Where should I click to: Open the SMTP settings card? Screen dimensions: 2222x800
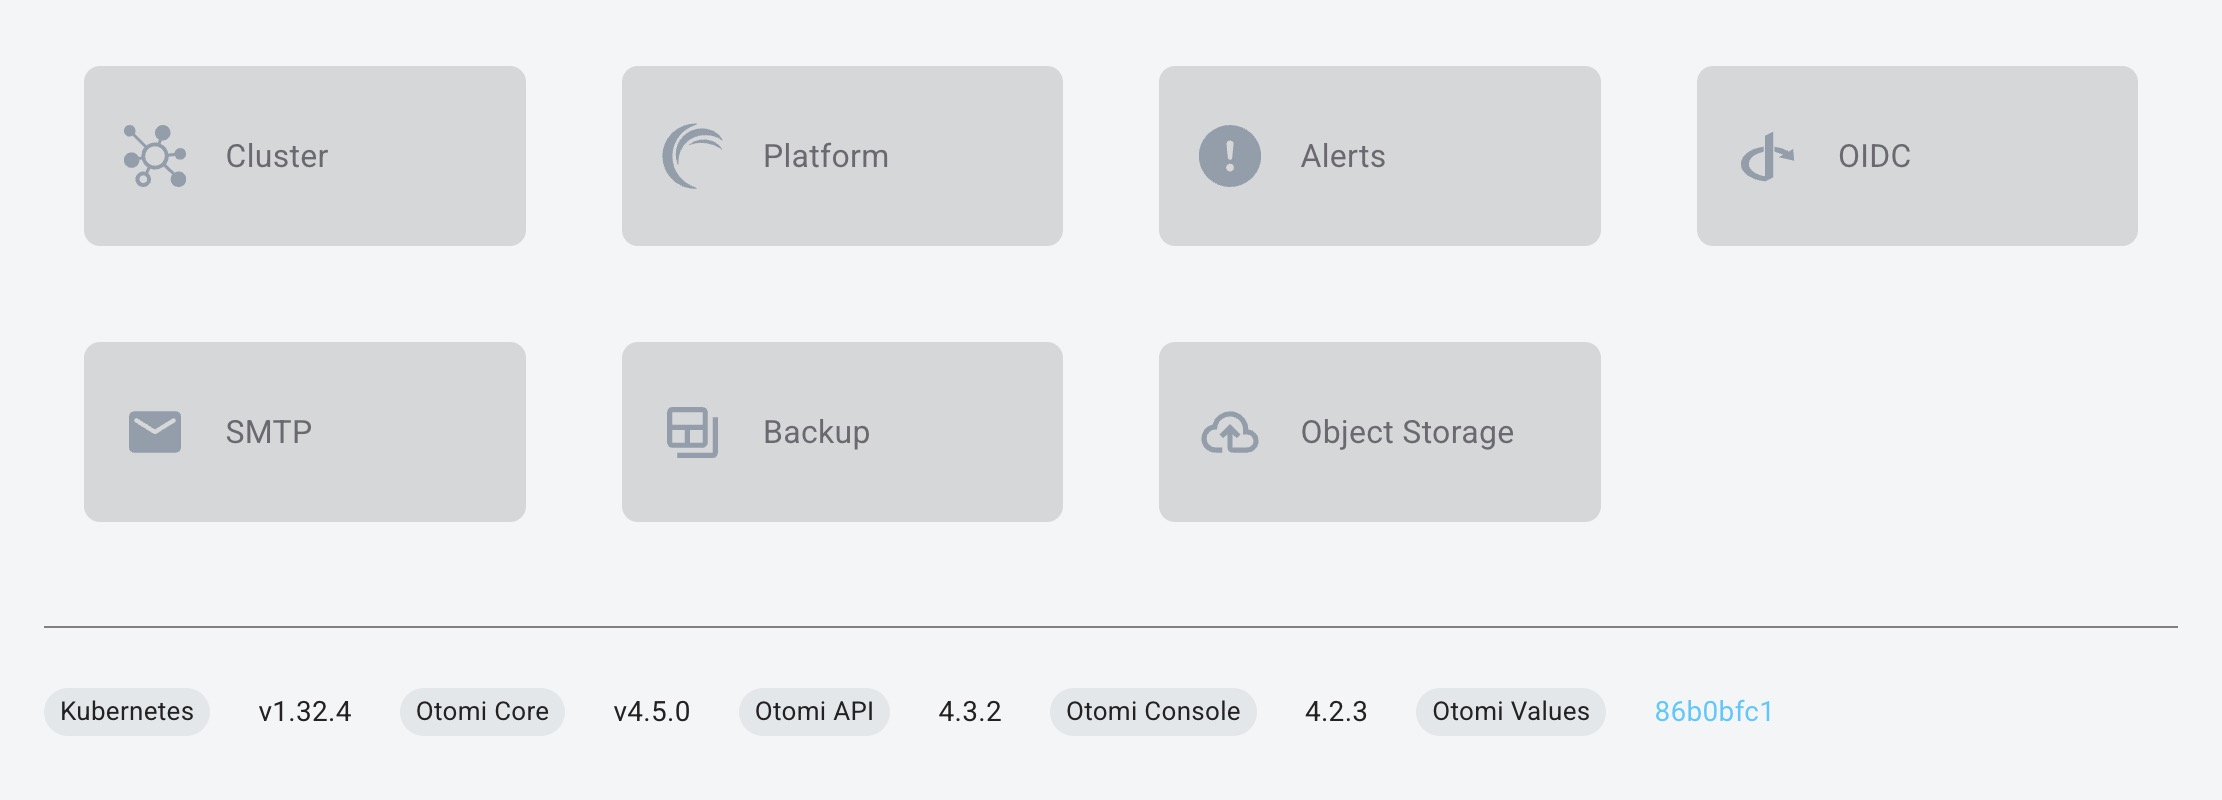point(304,432)
